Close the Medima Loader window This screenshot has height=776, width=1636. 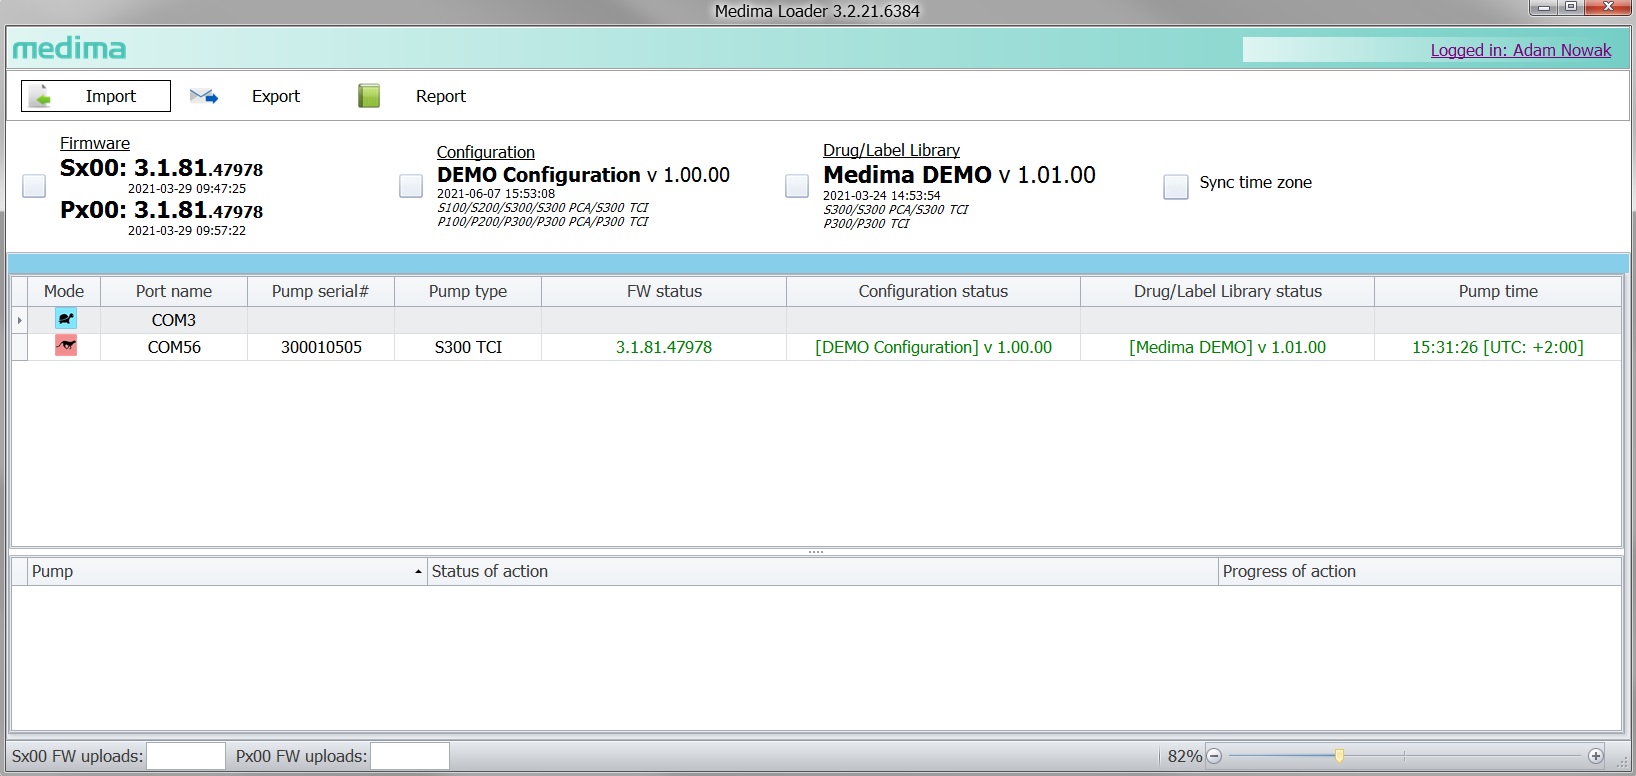click(x=1609, y=7)
